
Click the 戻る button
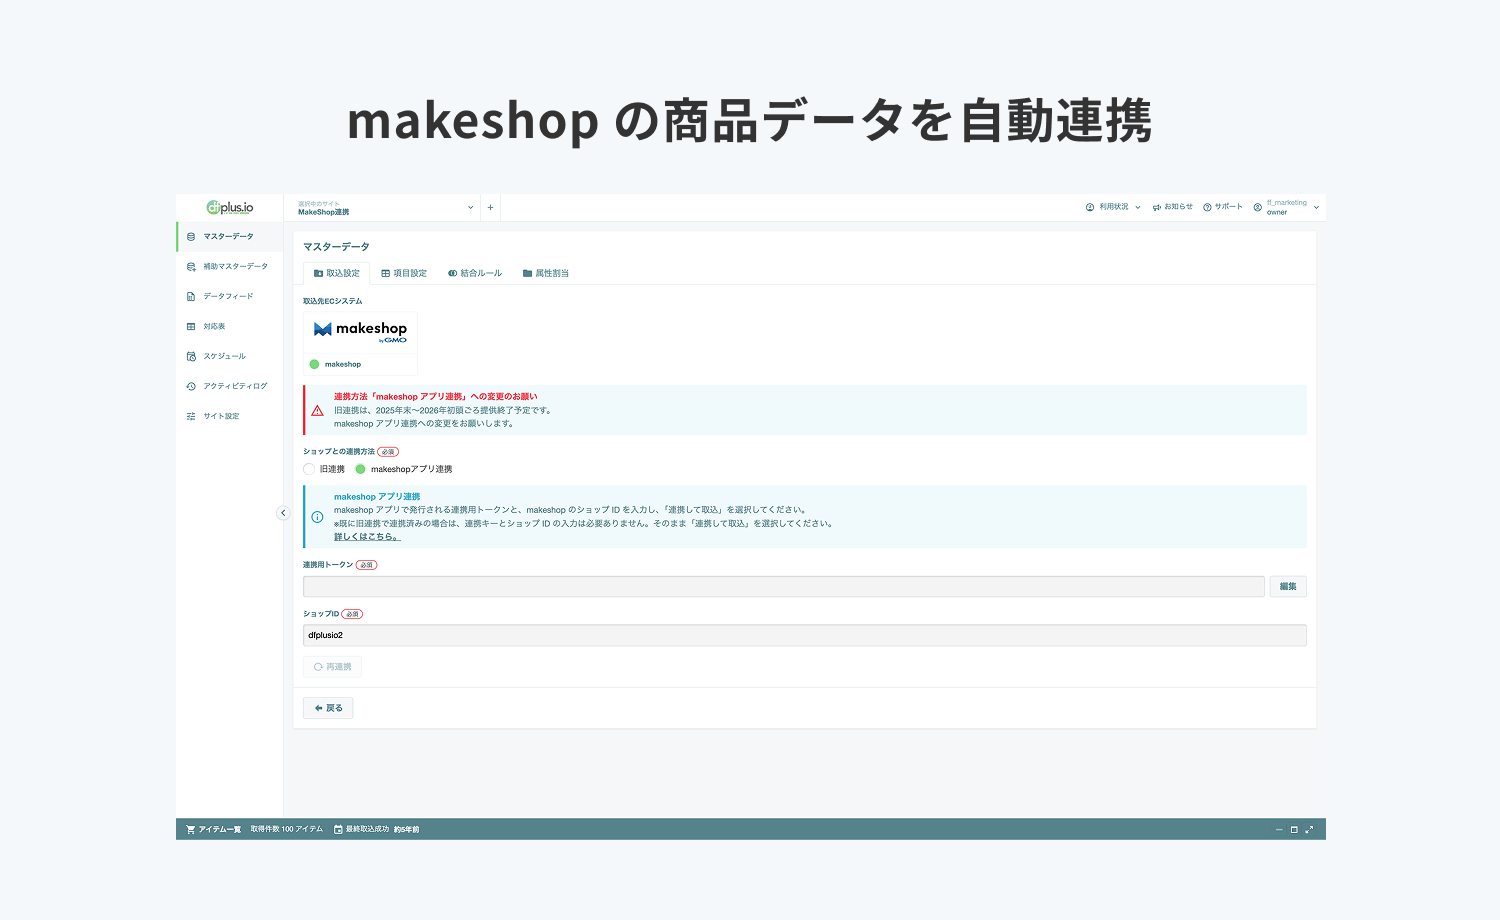(x=327, y=707)
